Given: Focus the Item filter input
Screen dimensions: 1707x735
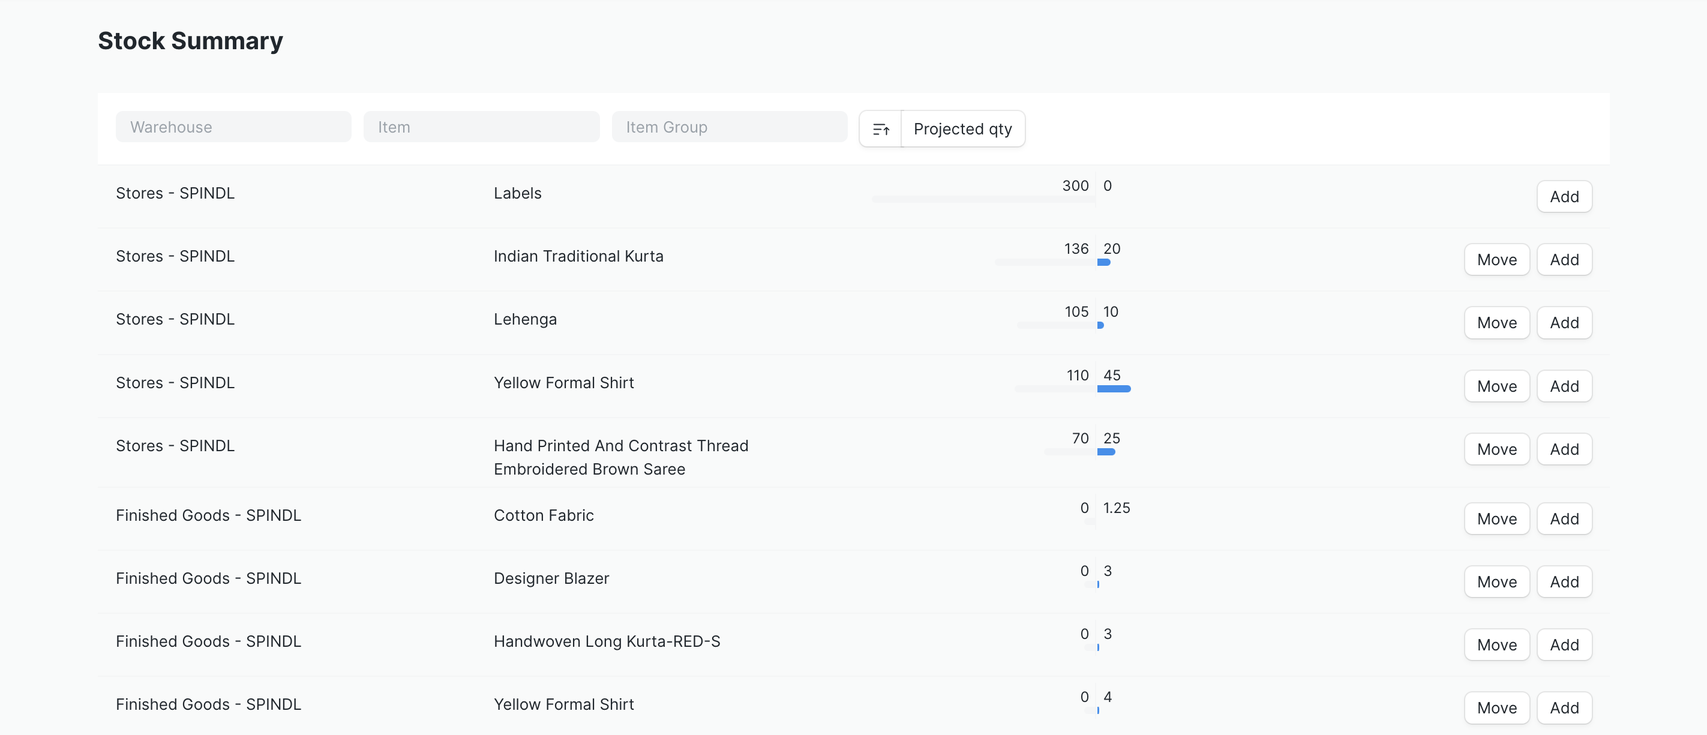Looking at the screenshot, I should pyautogui.click(x=481, y=127).
